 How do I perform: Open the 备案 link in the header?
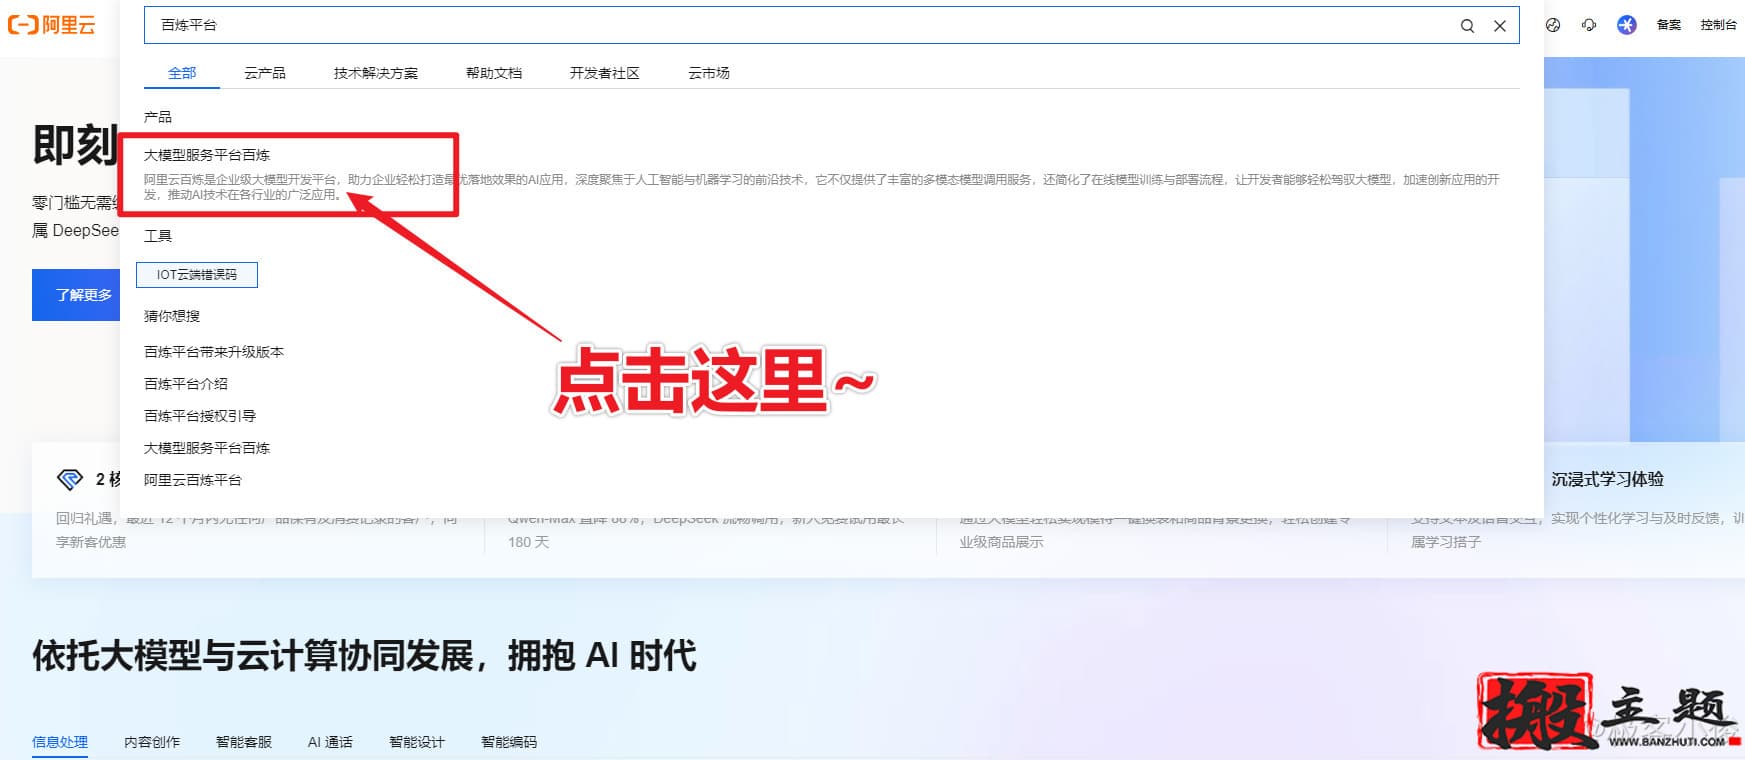tap(1669, 25)
